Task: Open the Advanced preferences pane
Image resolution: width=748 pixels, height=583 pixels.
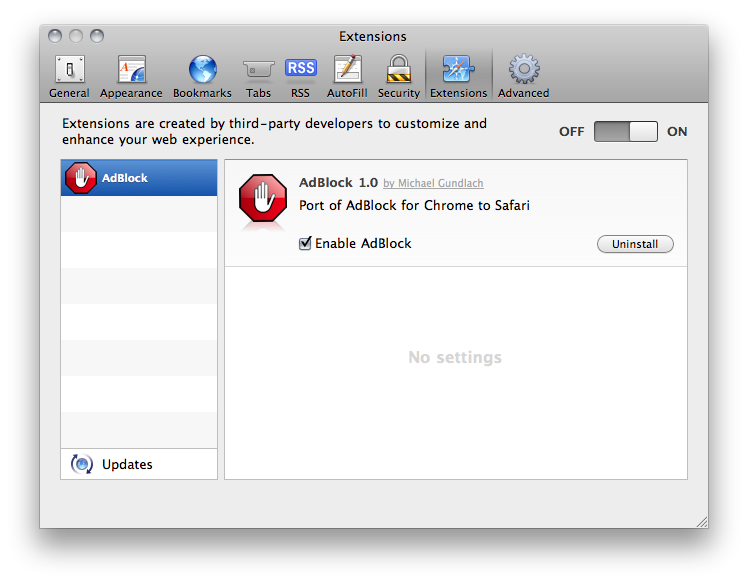Action: [x=524, y=76]
